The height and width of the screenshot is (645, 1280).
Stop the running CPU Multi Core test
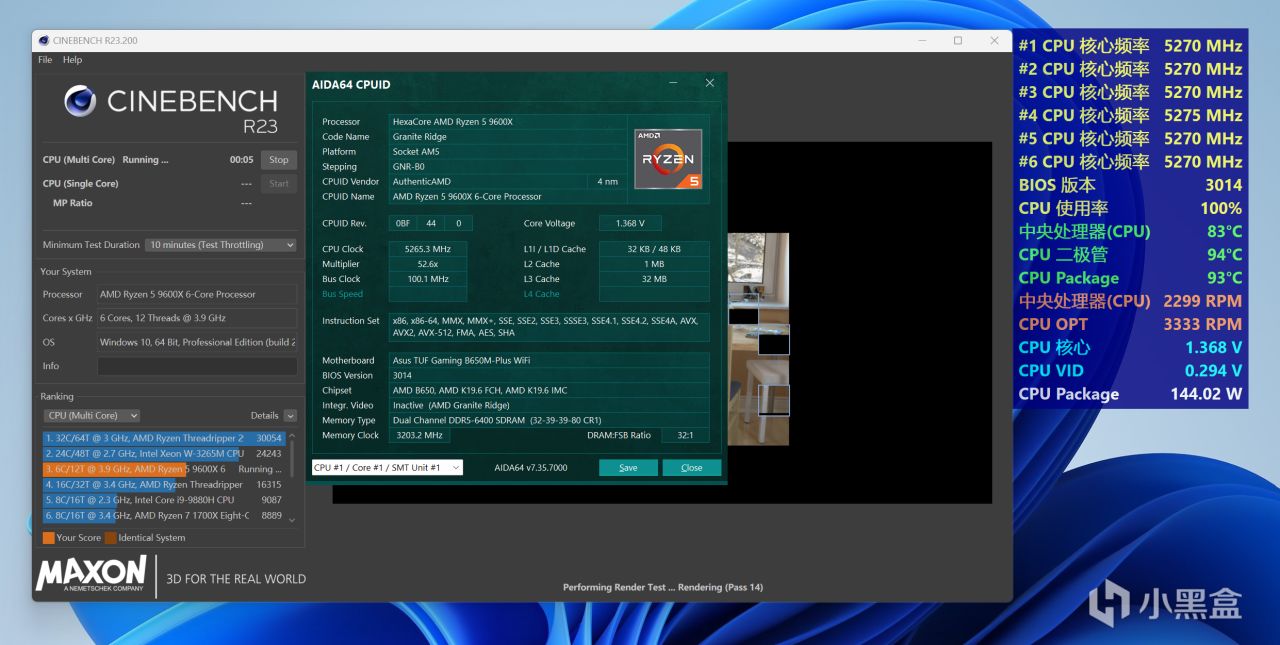pos(279,160)
